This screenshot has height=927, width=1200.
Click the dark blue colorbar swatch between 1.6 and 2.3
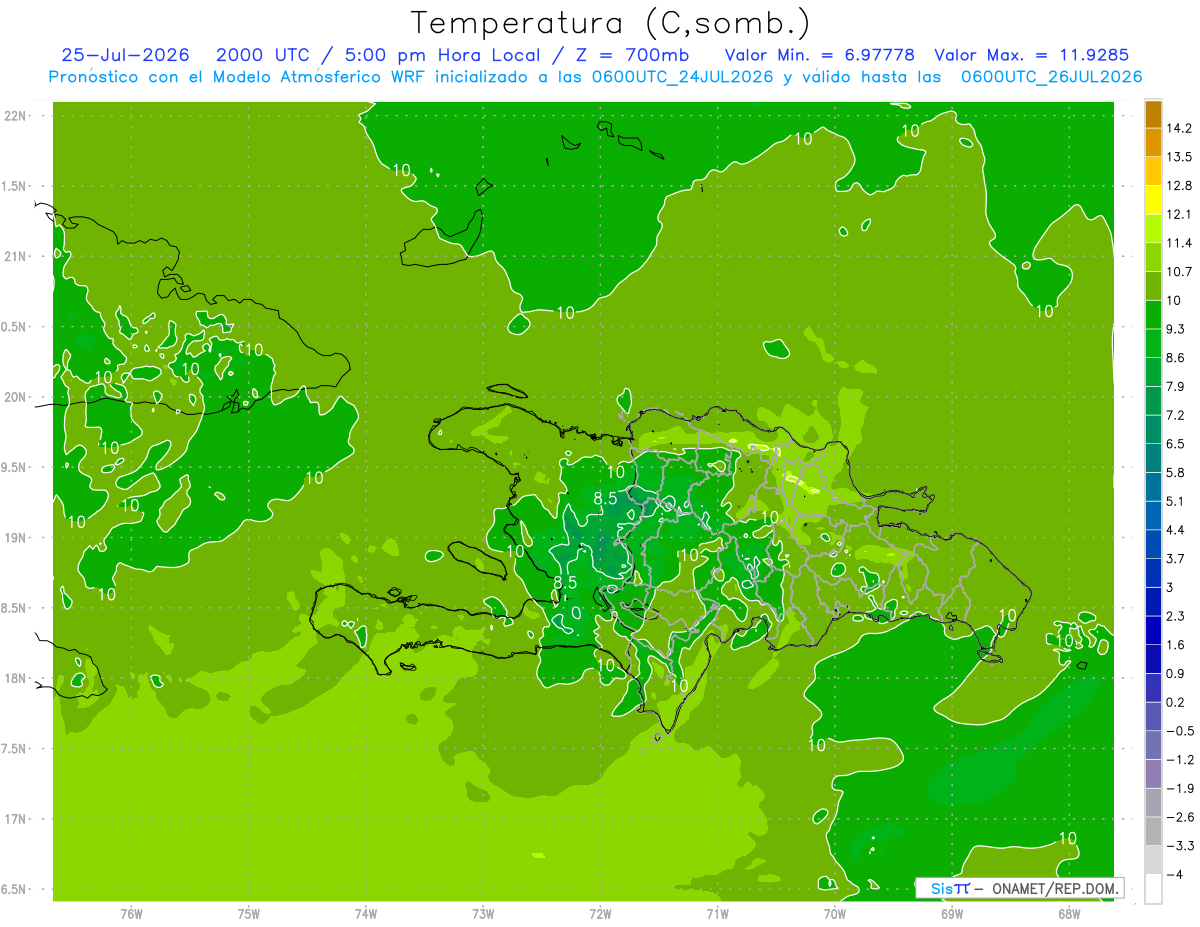[1153, 630]
